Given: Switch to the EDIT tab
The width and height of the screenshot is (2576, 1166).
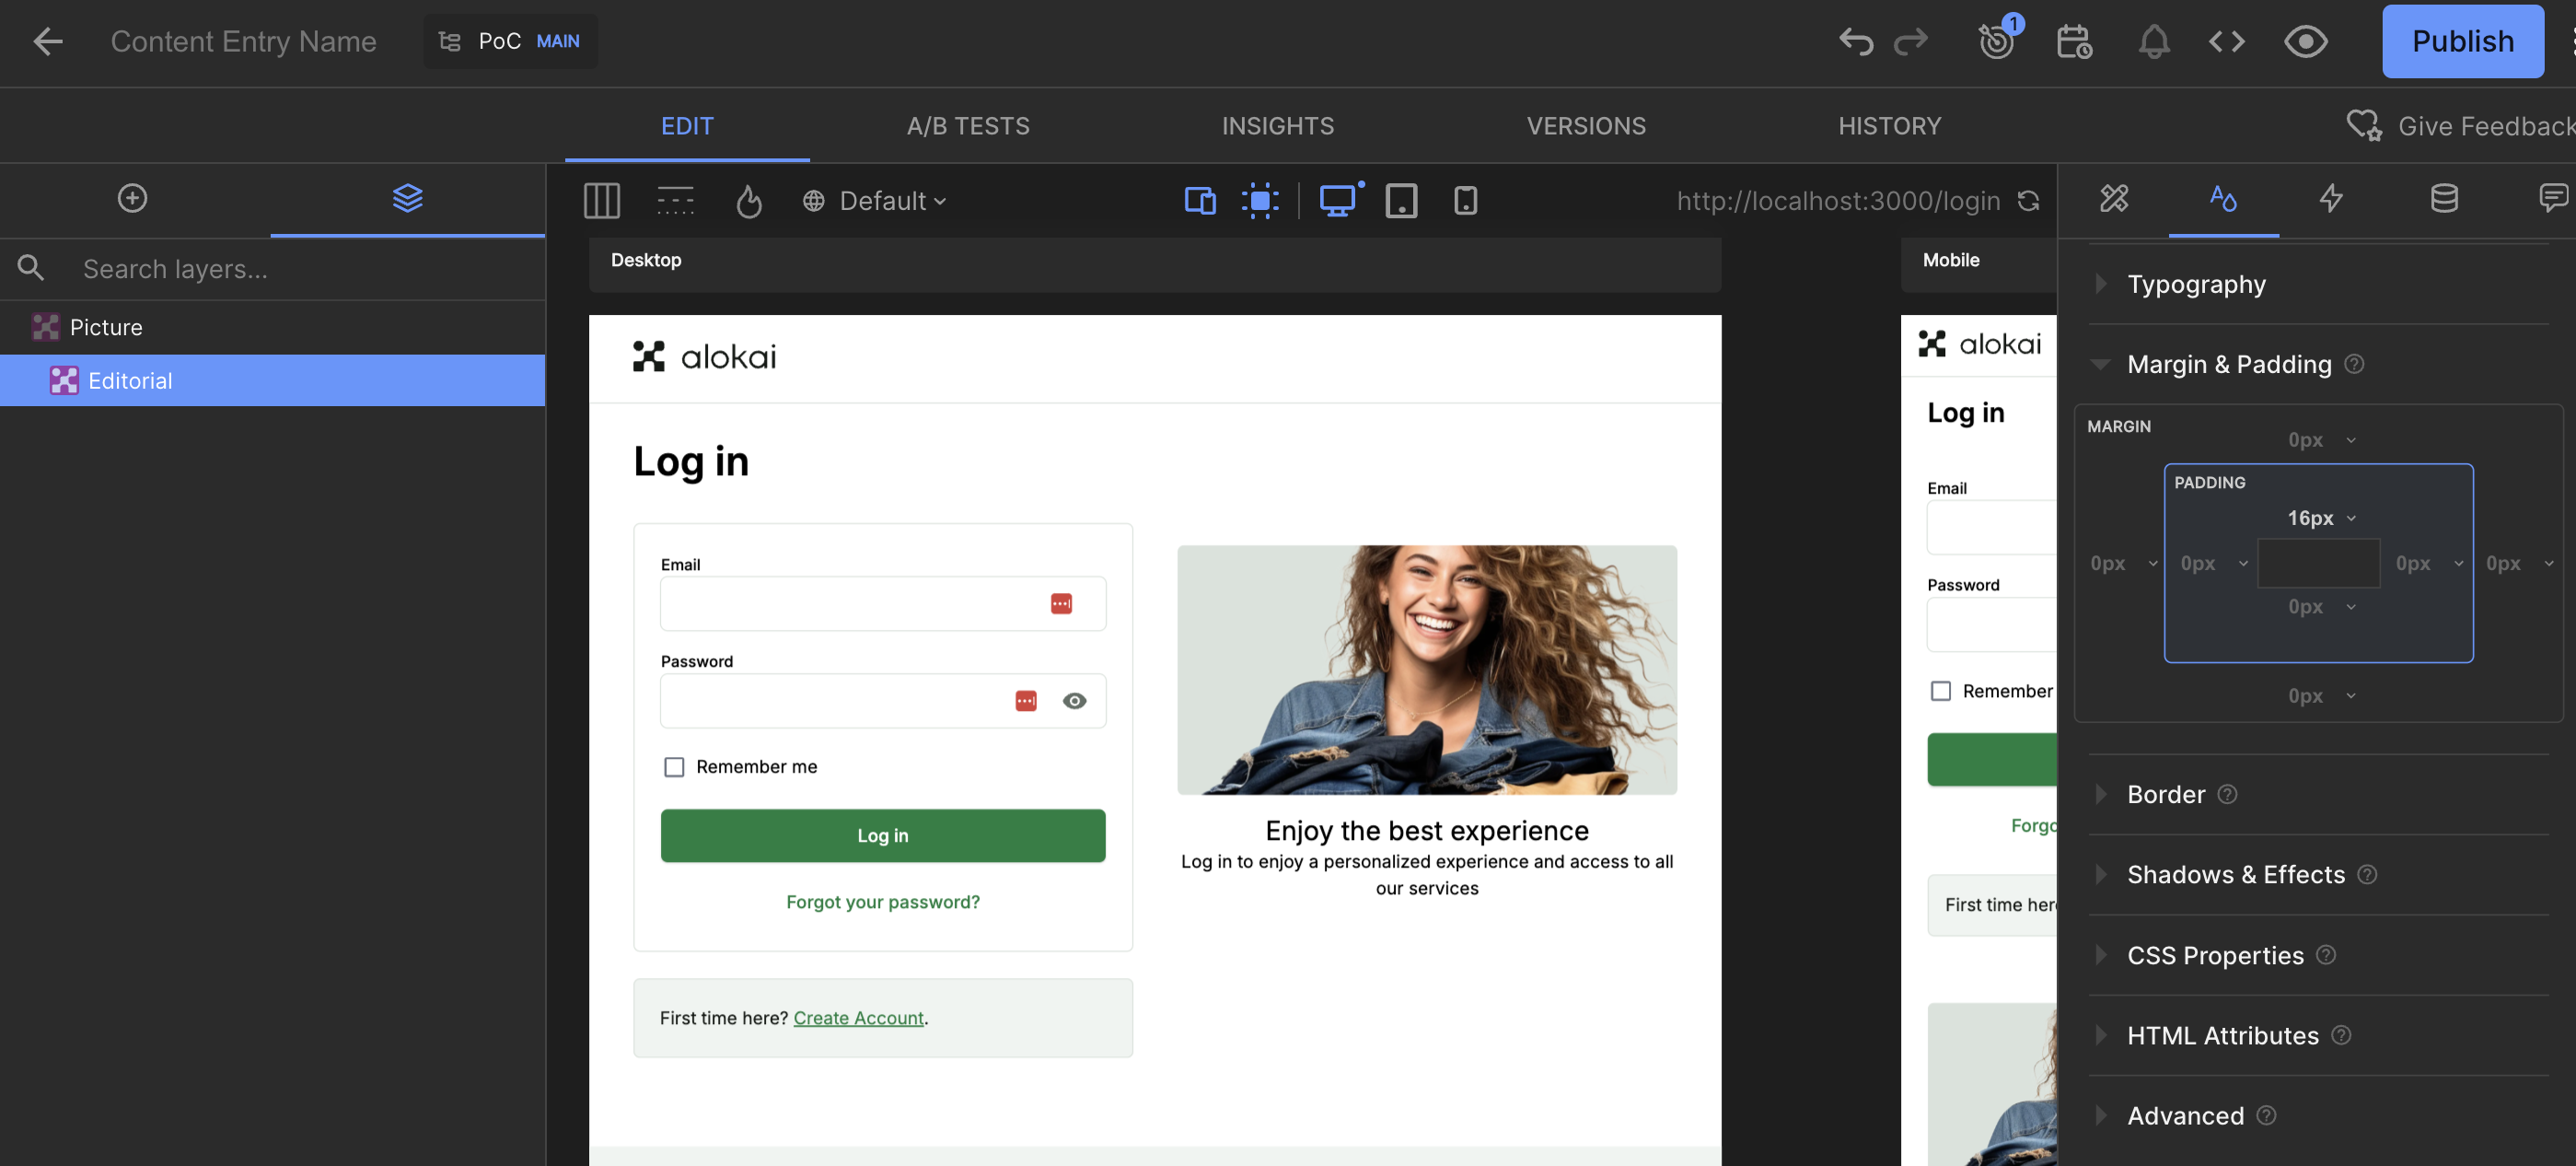Looking at the screenshot, I should click(687, 125).
